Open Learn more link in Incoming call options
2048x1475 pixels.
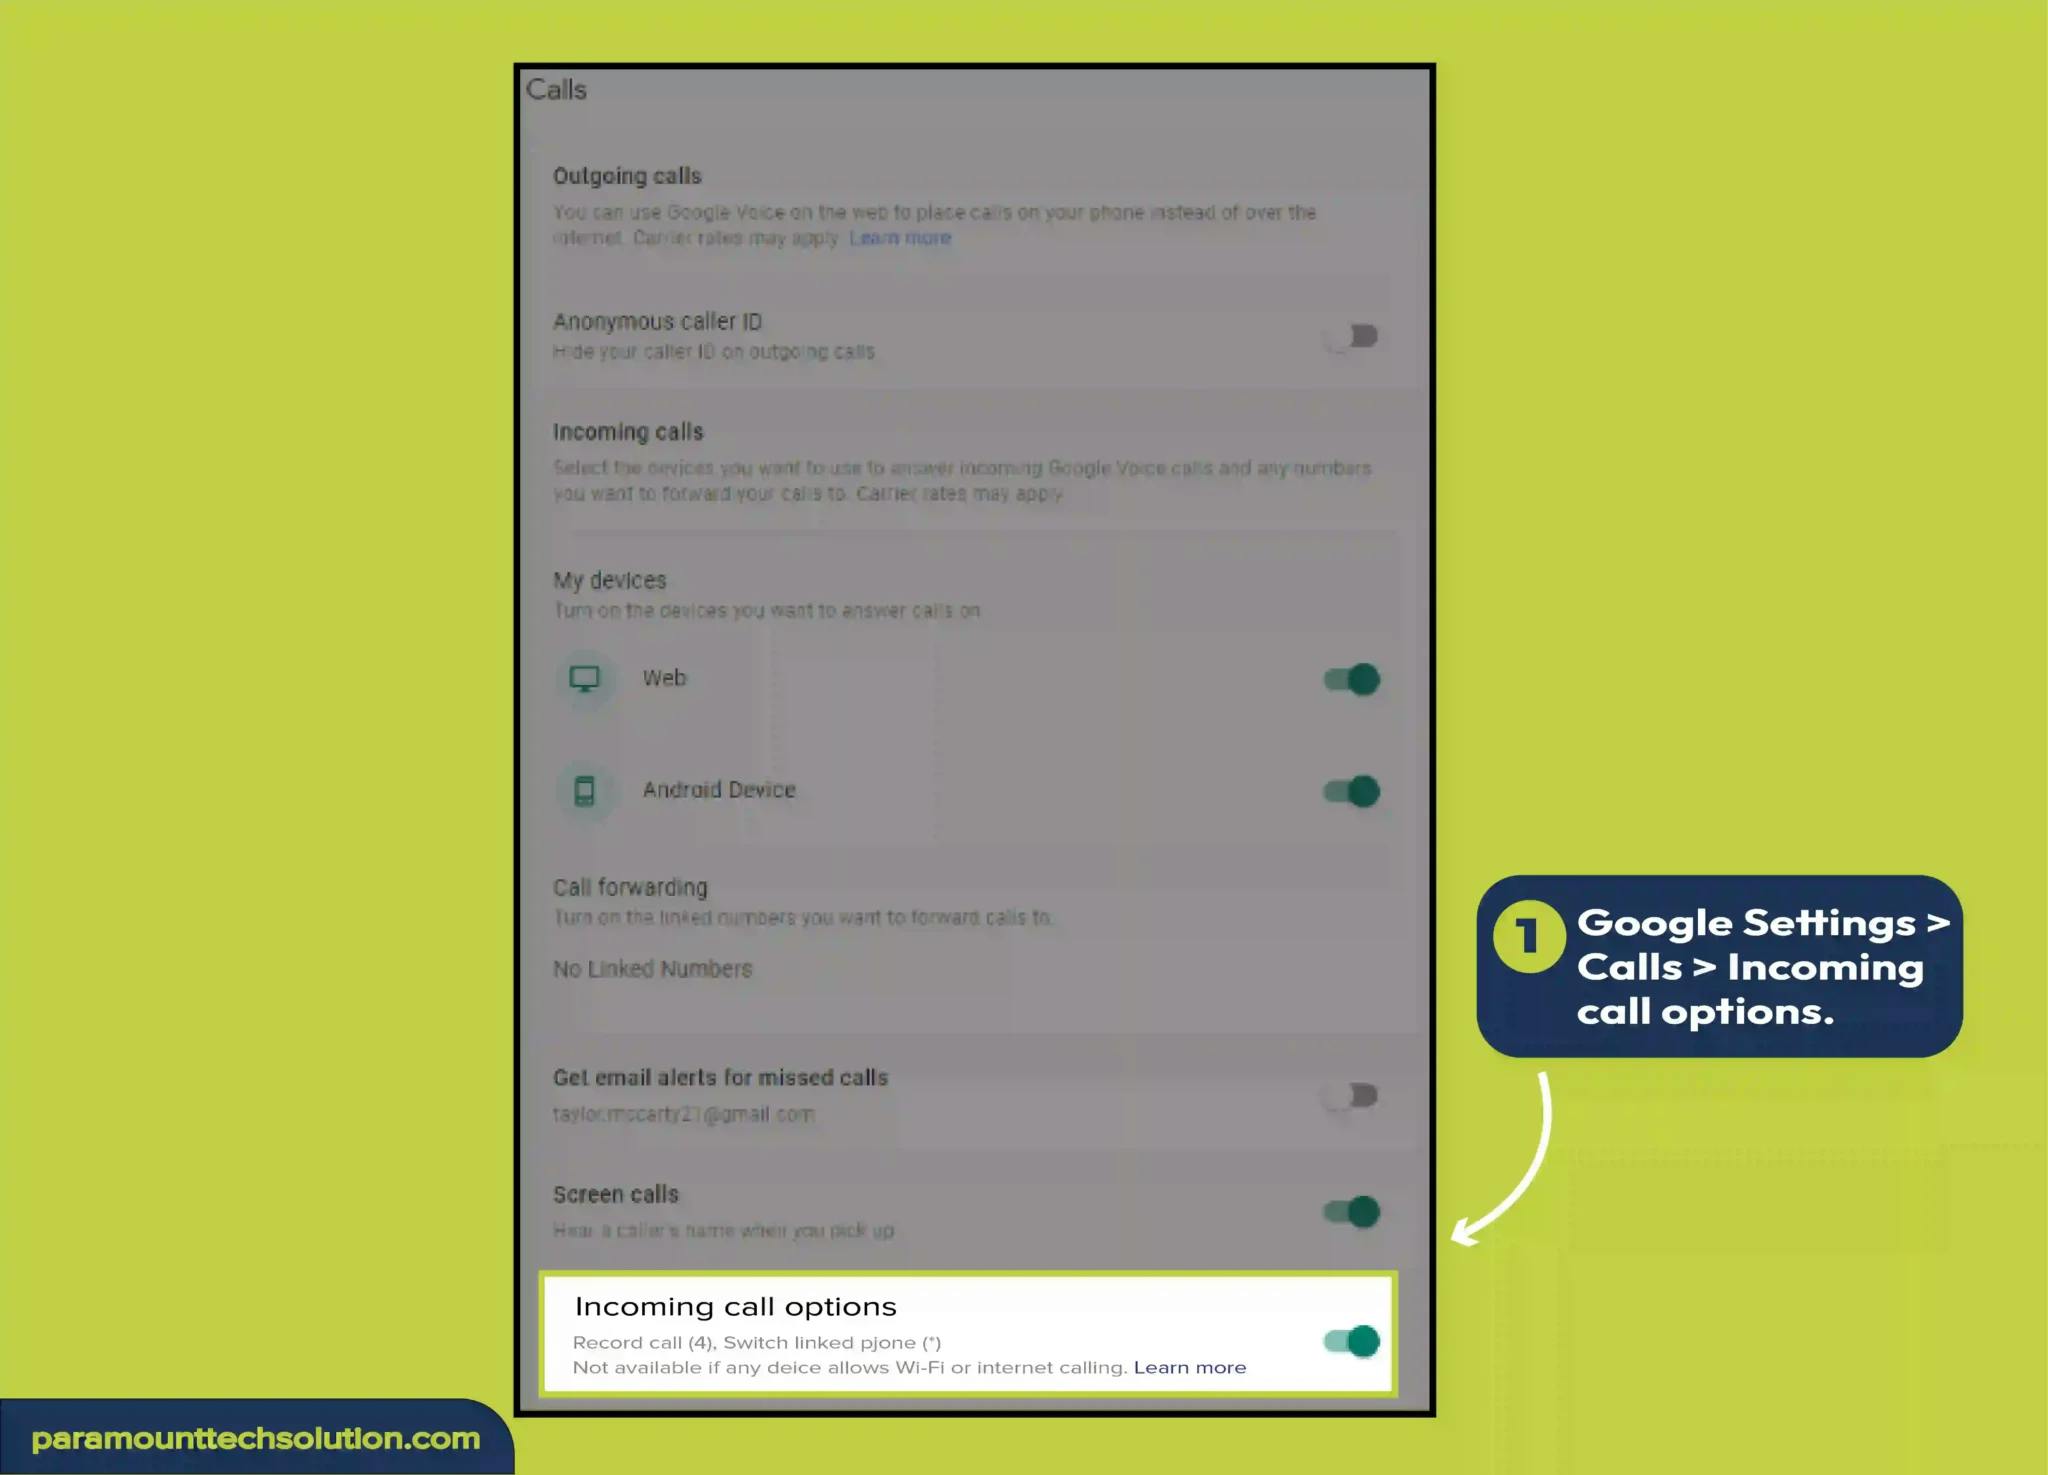pyautogui.click(x=1190, y=1367)
